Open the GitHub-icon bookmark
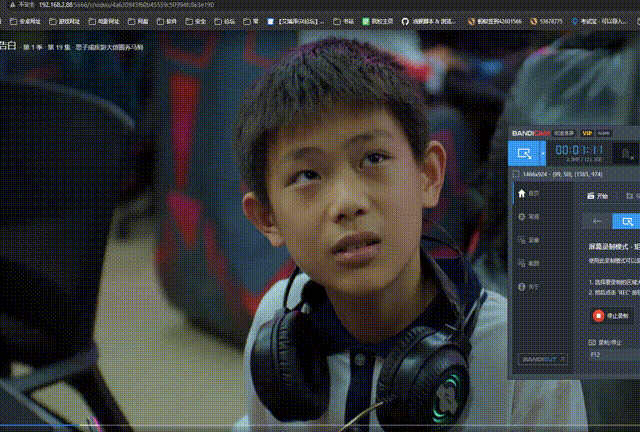 [429, 21]
